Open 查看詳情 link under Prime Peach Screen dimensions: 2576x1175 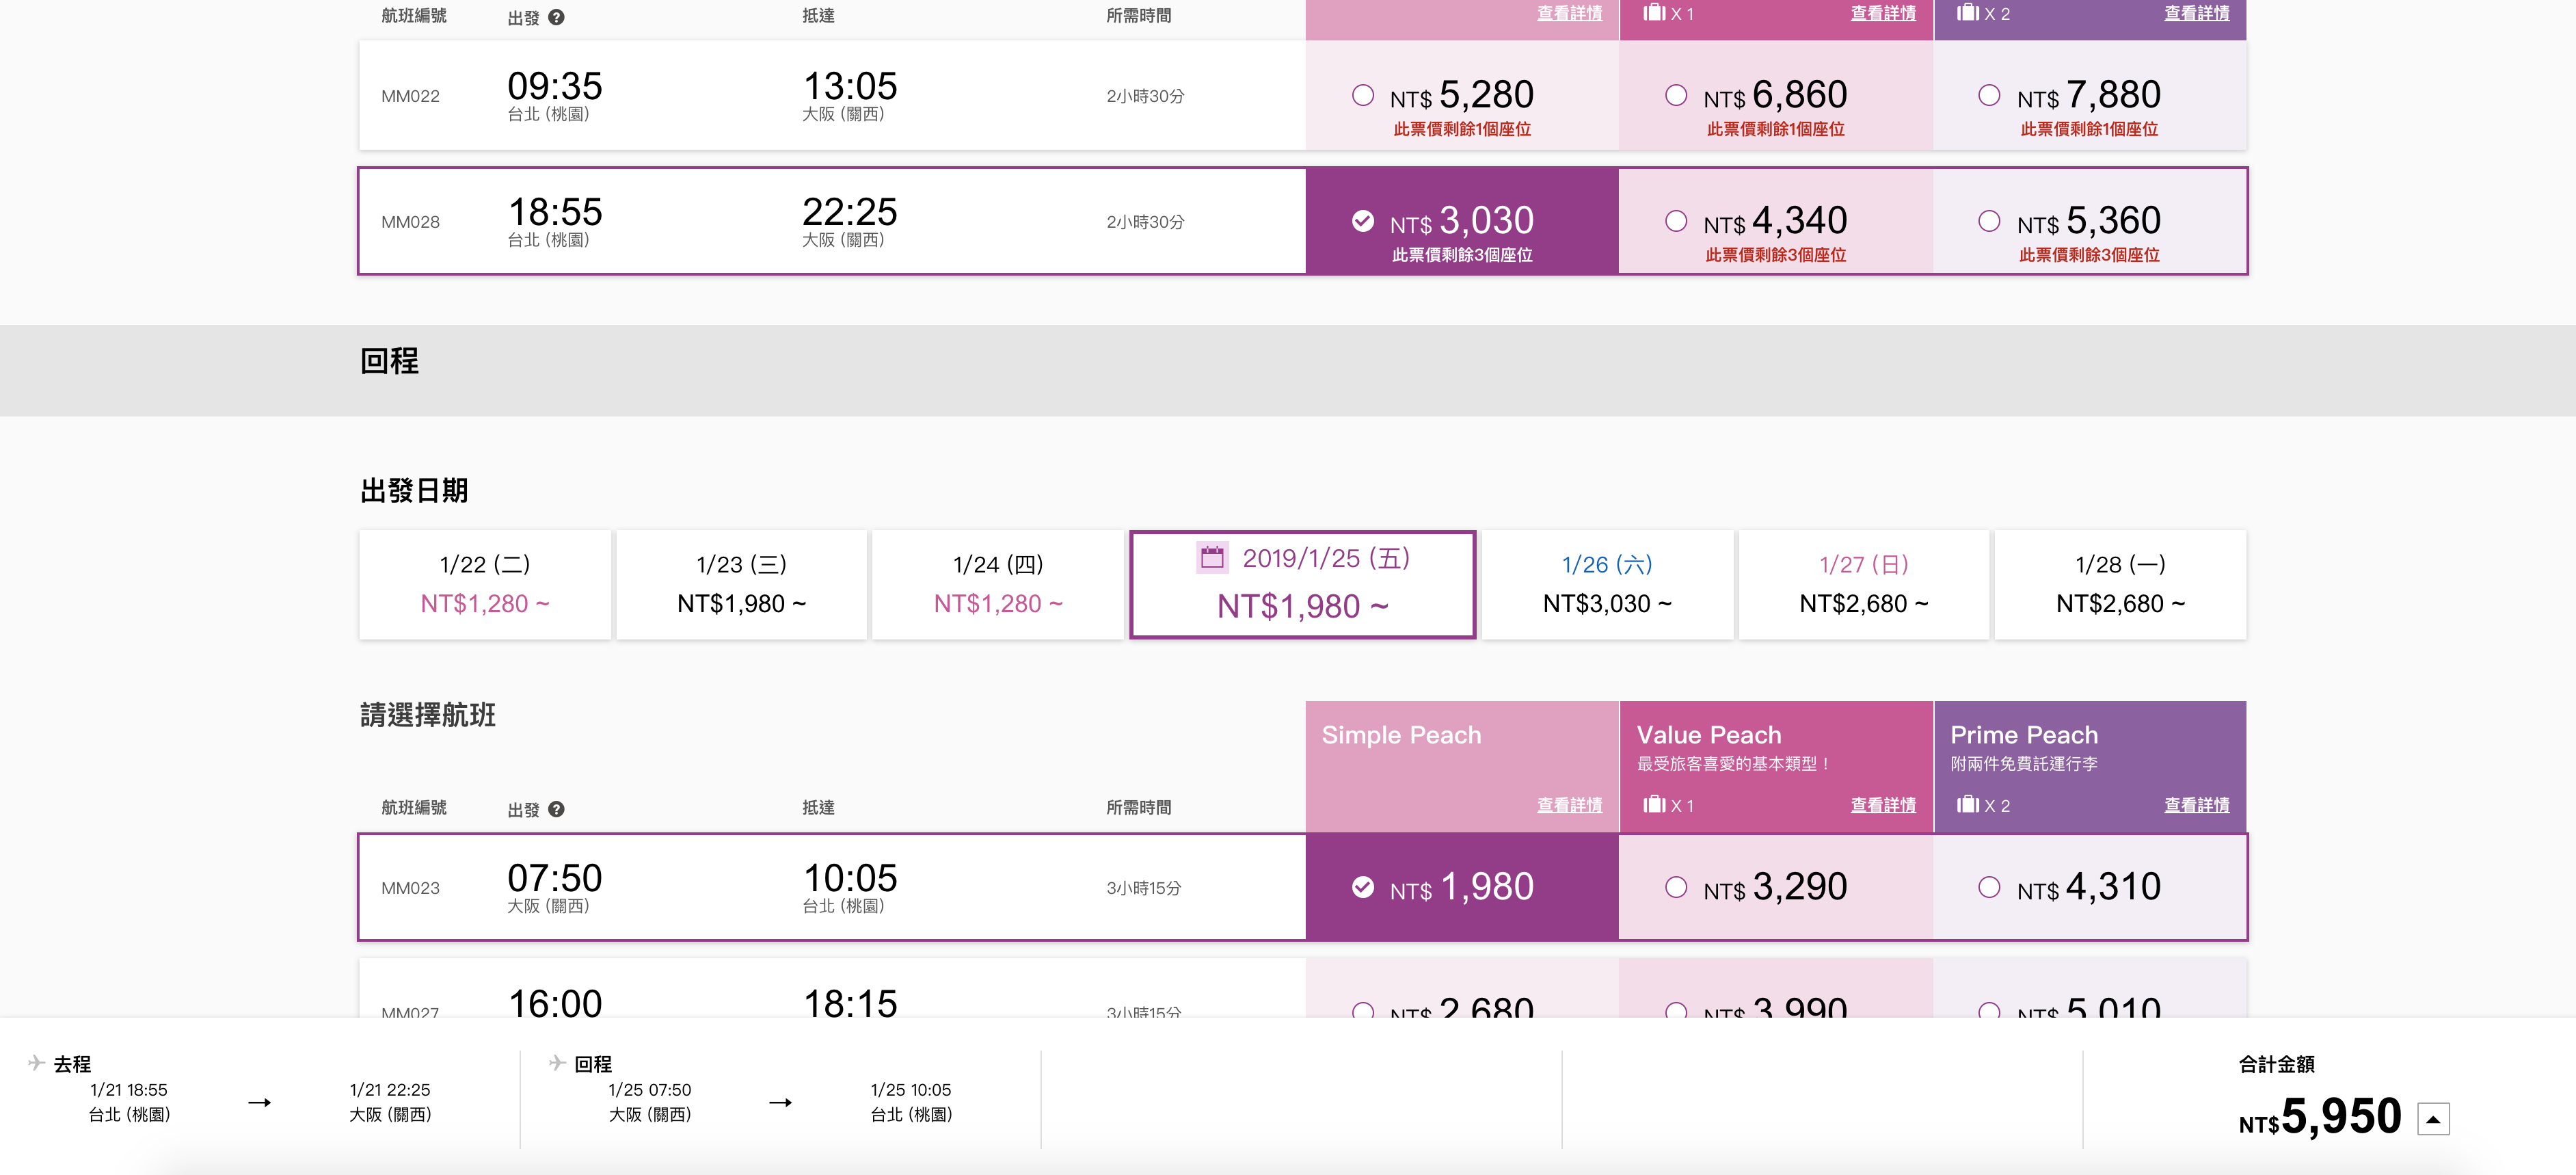click(2196, 805)
